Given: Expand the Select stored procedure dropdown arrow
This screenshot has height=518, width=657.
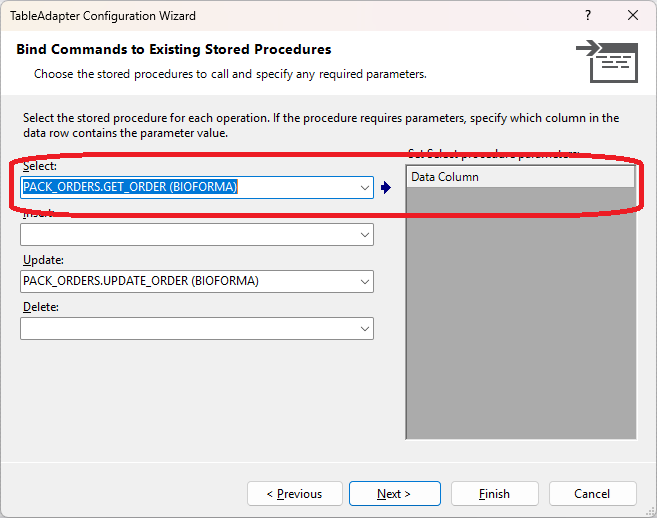Looking at the screenshot, I should tap(363, 187).
